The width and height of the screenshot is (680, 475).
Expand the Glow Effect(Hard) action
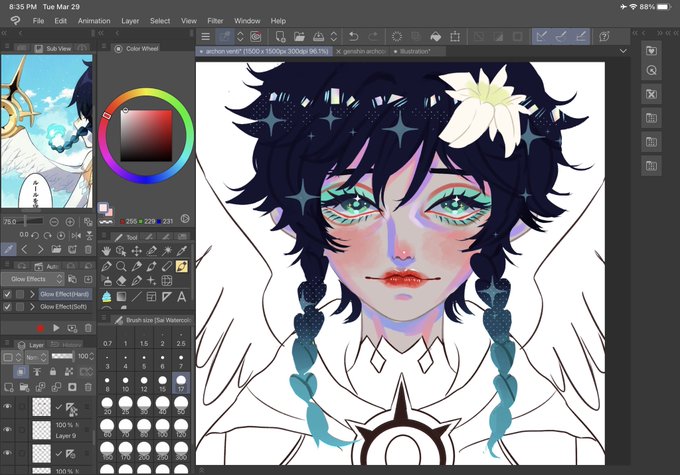(x=32, y=294)
